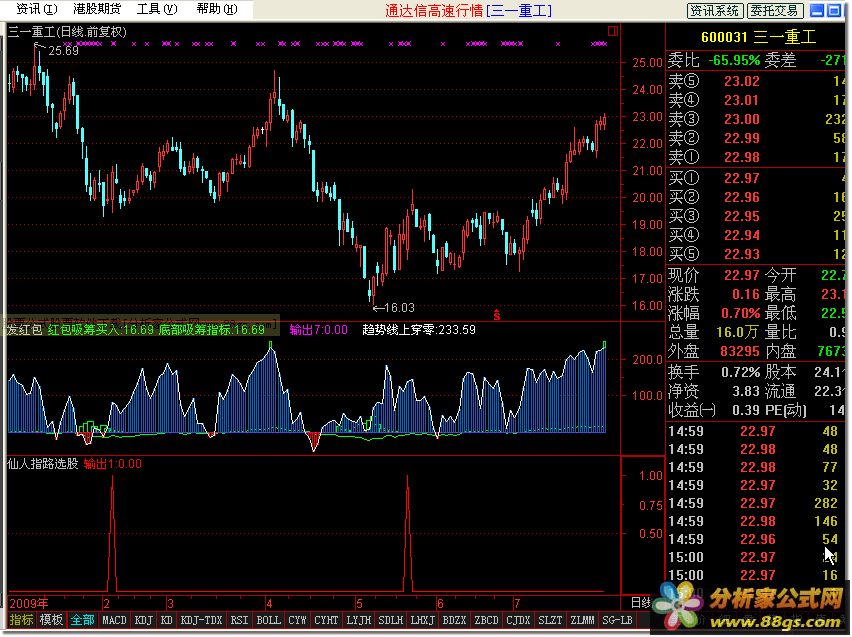
Task: Click the red S marker below the chart
Action: tap(496, 314)
